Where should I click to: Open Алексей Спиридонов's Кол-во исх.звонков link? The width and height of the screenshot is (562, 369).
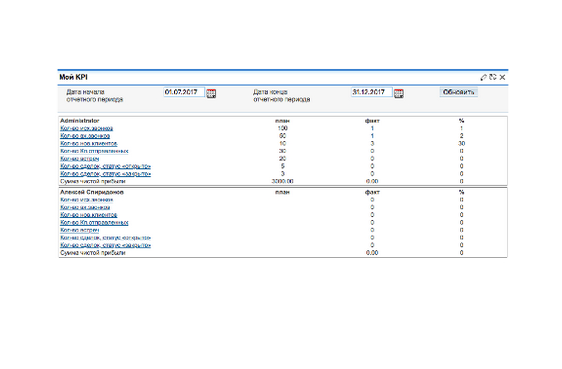coord(86,200)
